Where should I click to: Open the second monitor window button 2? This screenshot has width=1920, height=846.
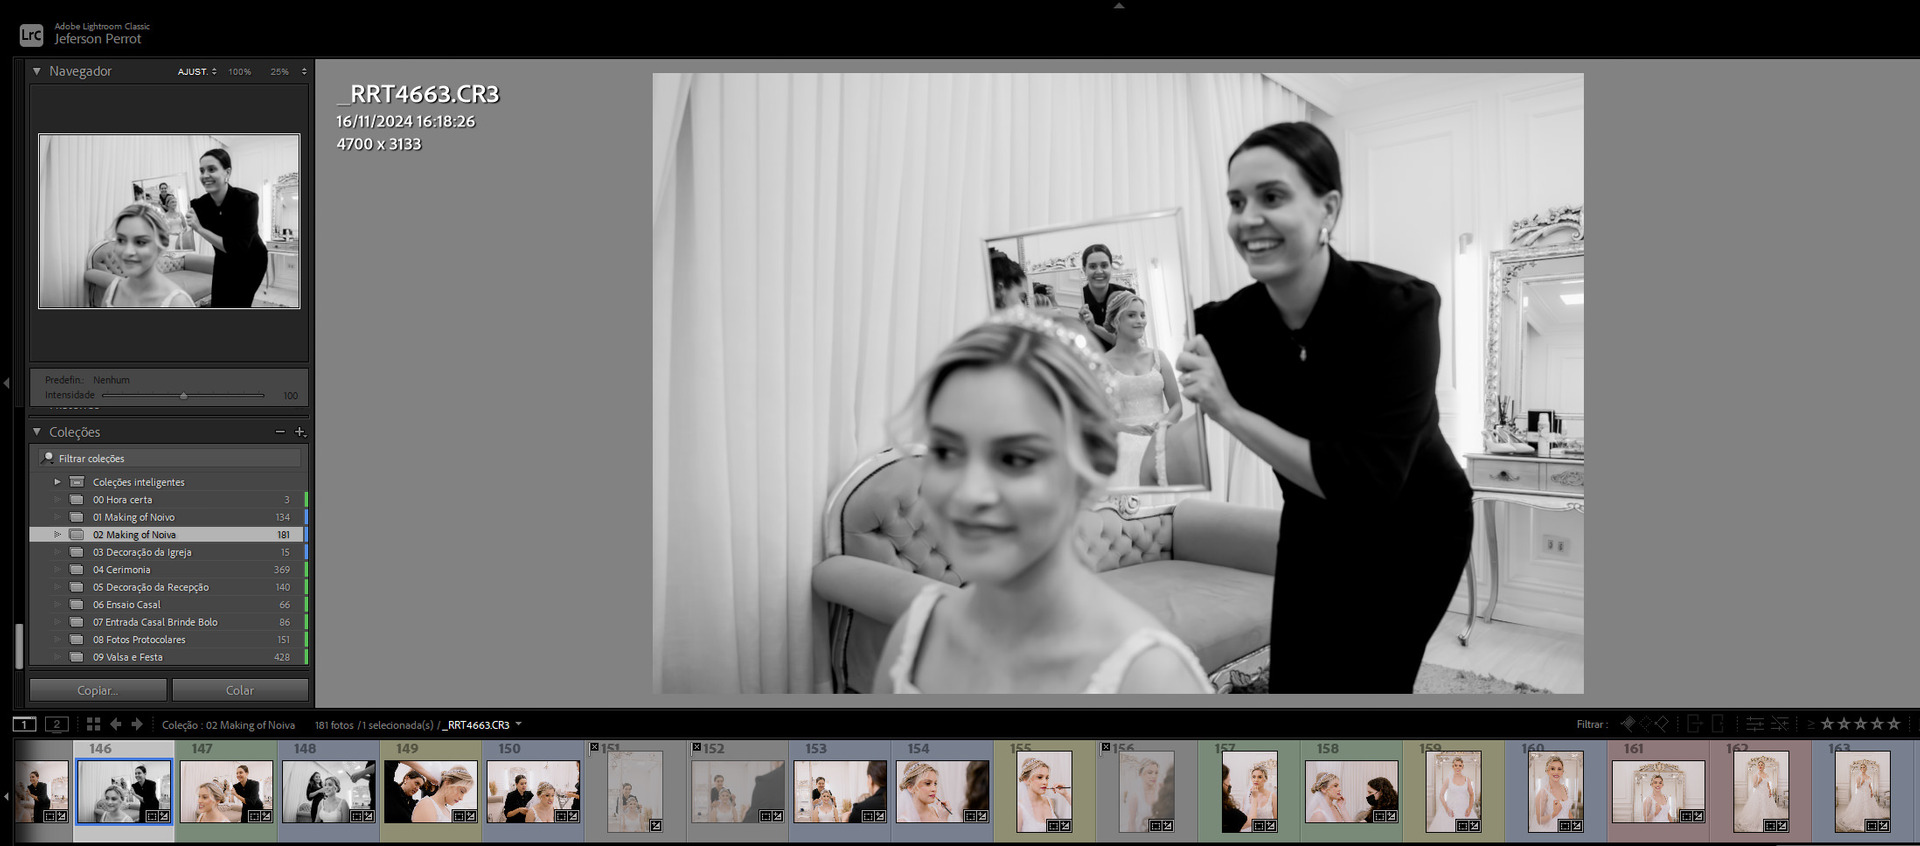click(57, 724)
